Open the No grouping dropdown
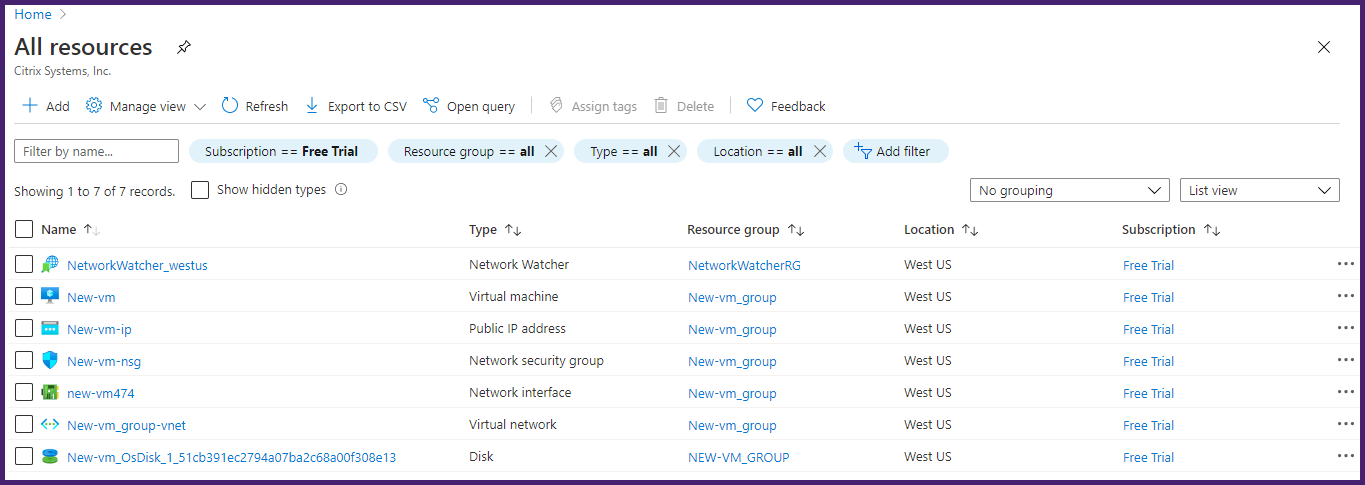Viewport: 1365px width, 485px height. [x=1069, y=190]
